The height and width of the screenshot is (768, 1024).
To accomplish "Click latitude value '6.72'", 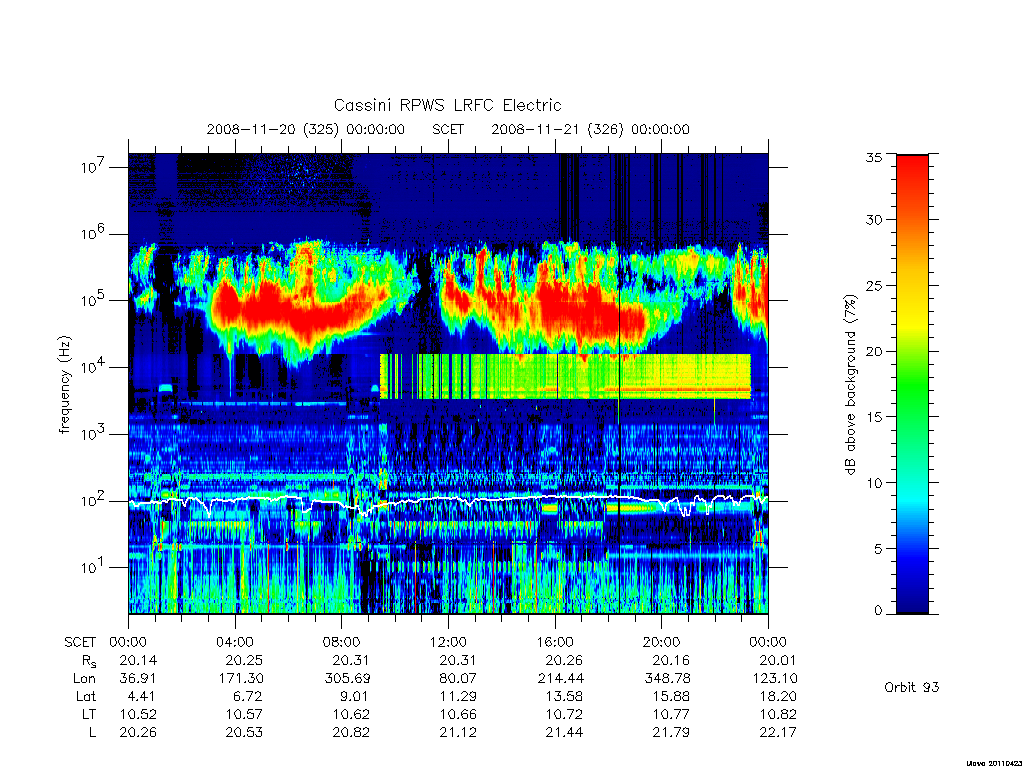I will point(249,697).
